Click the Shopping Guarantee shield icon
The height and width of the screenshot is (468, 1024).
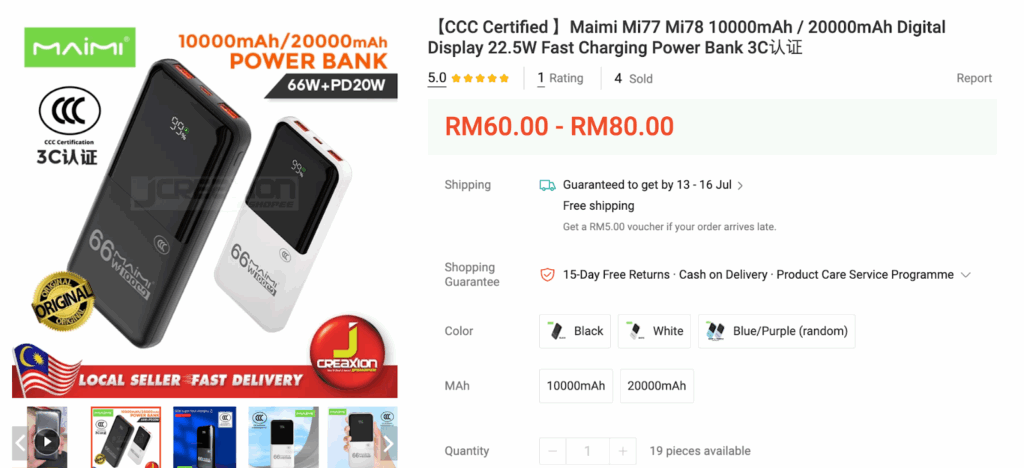(547, 275)
